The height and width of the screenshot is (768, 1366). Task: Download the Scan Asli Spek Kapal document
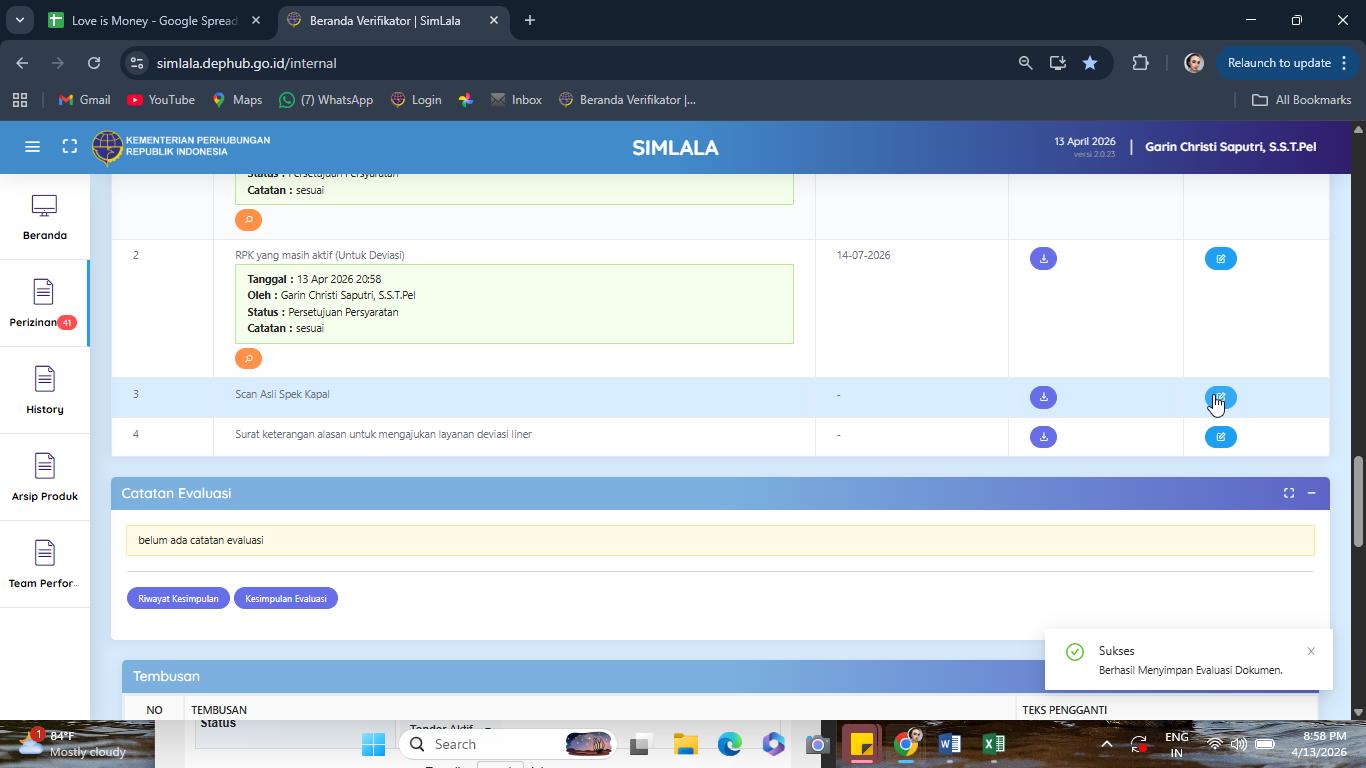click(x=1043, y=397)
